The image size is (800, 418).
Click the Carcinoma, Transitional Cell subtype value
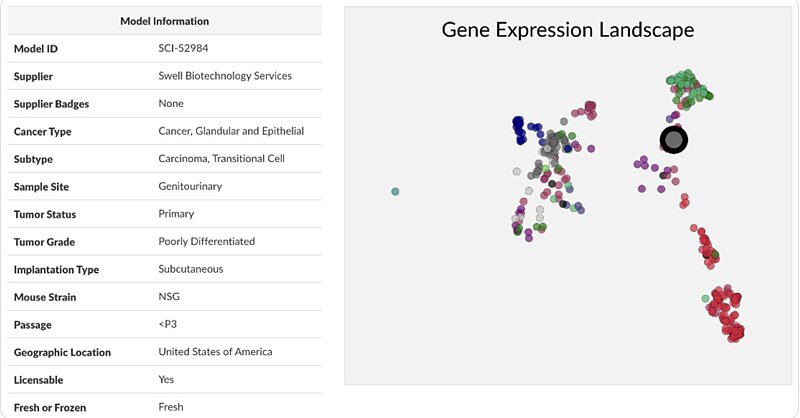coord(221,159)
